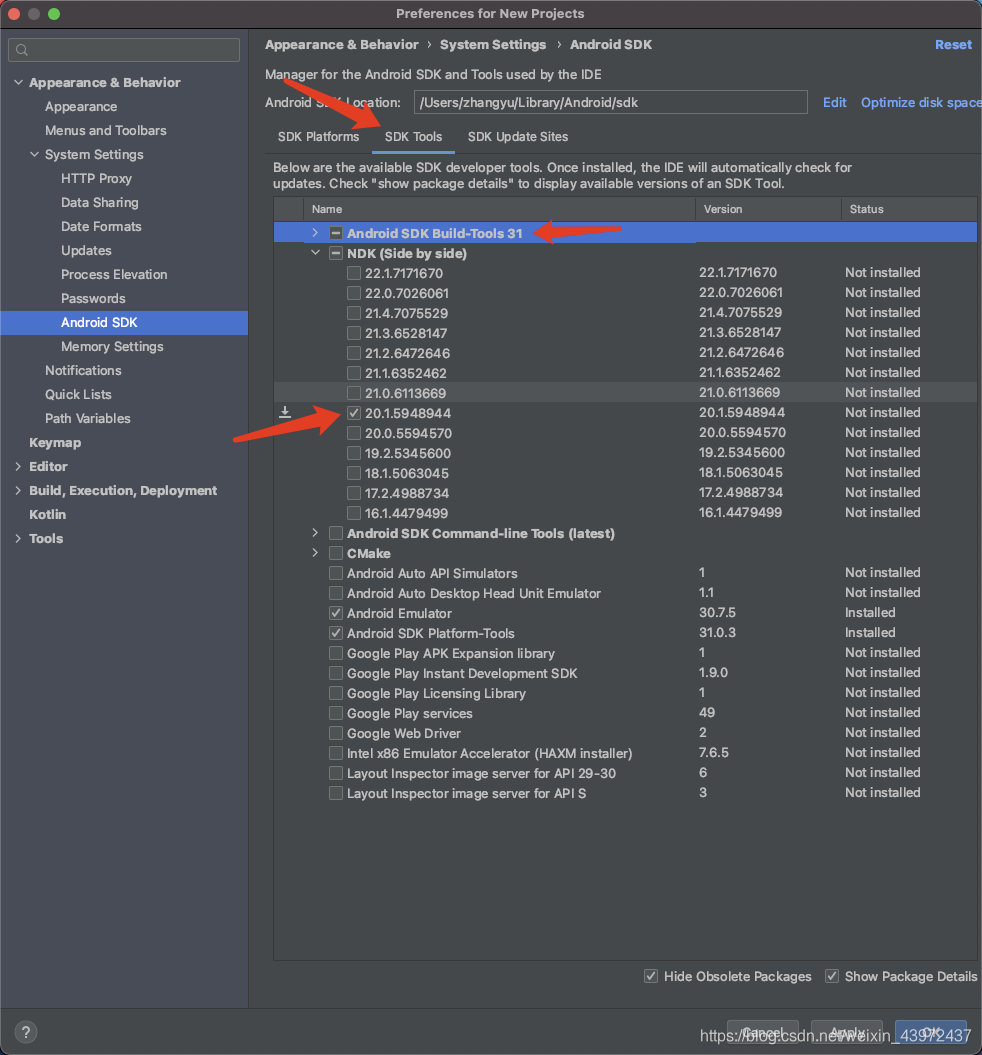Check NDK version 19.2.5345600
This screenshot has height=1055, width=982.
[354, 453]
